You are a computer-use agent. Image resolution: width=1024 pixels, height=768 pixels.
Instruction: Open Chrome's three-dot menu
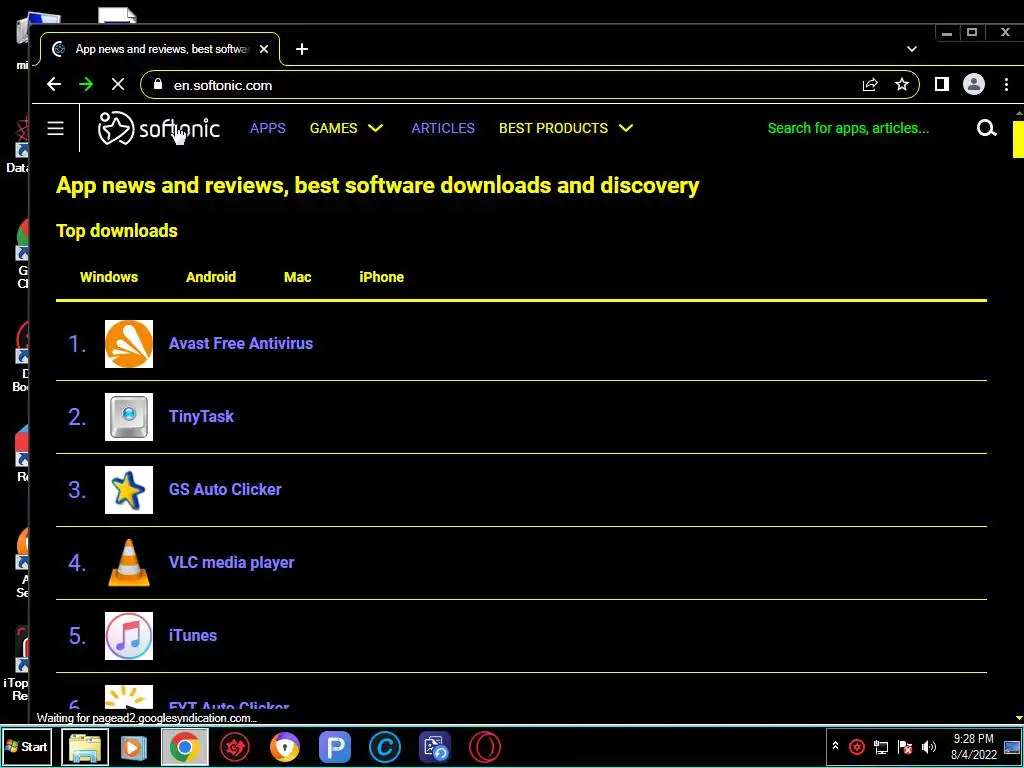(1006, 84)
